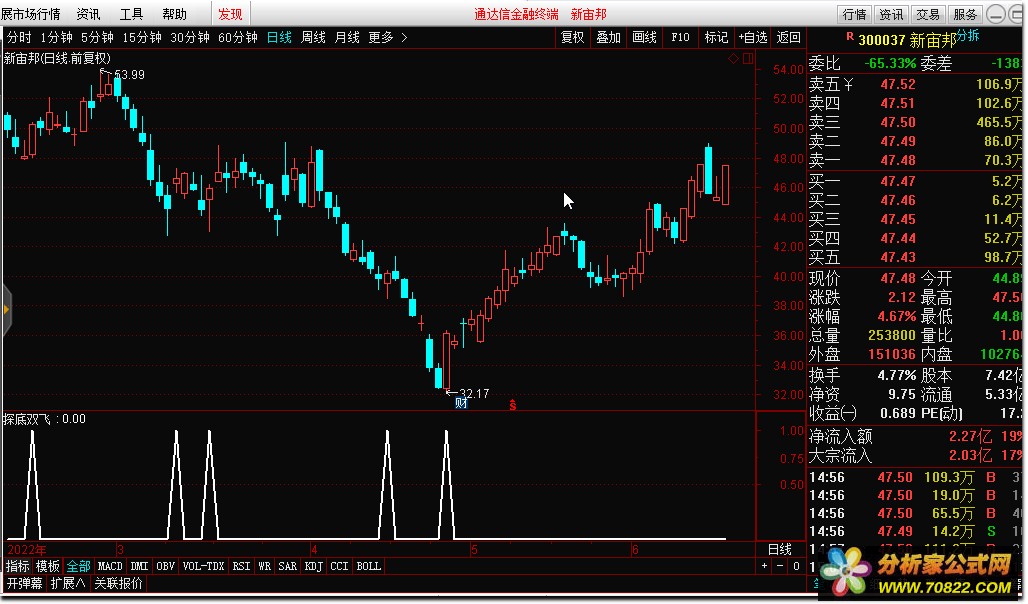
Task: Click the 模板 template tab
Action: click(x=48, y=566)
